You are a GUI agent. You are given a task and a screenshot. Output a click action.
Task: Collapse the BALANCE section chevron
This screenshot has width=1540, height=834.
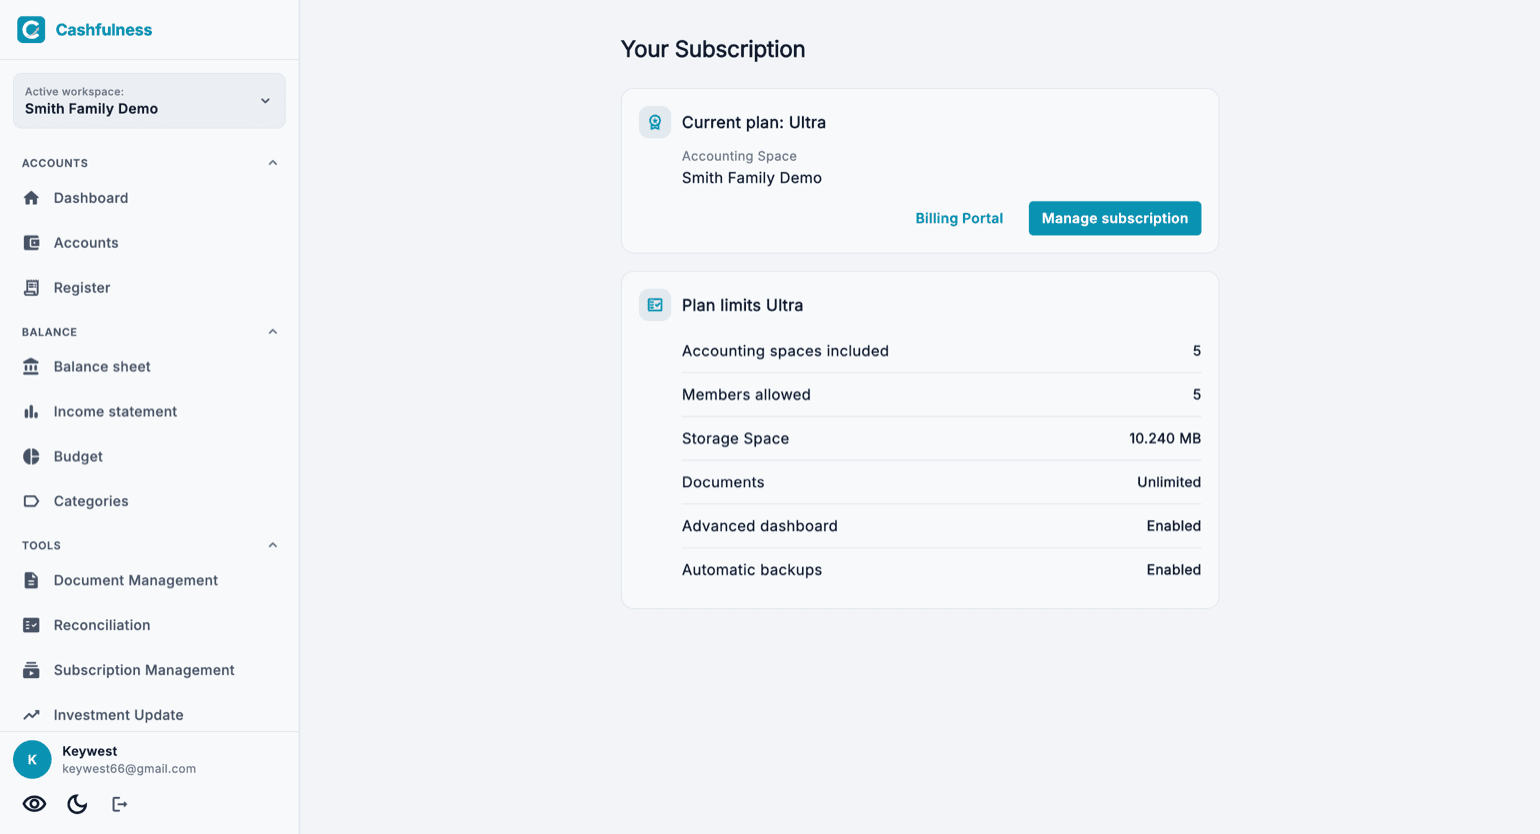[273, 332]
